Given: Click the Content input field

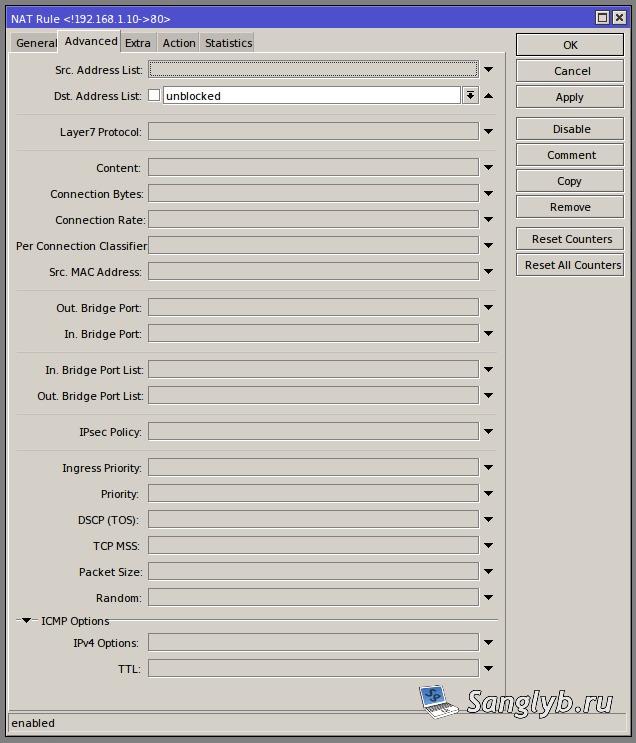Looking at the screenshot, I should click(313, 167).
